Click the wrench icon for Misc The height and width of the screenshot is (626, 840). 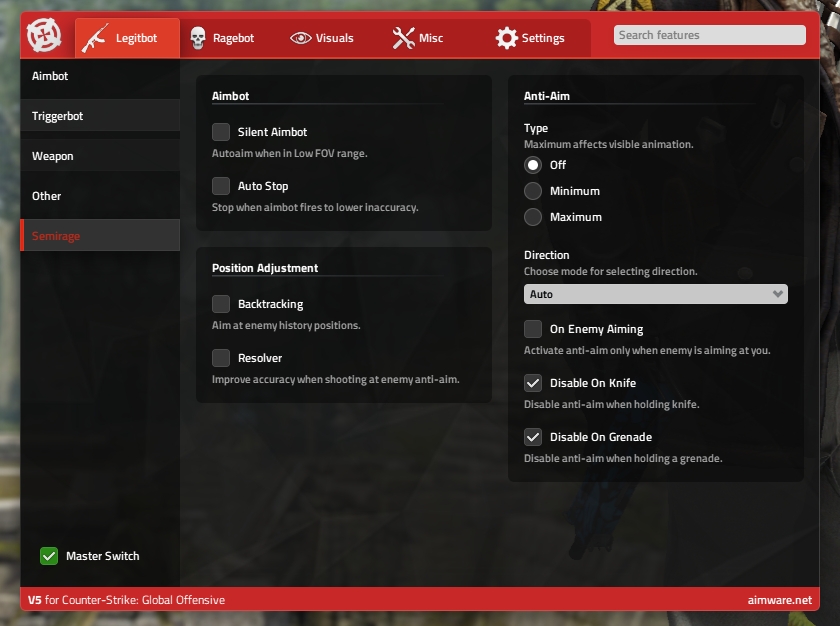pyautogui.click(x=403, y=38)
